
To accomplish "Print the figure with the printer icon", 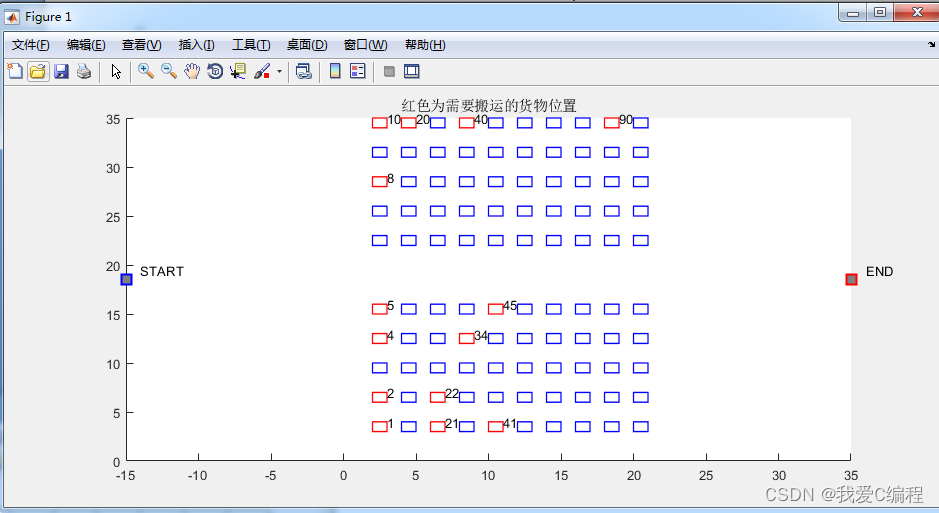I will pos(84,71).
